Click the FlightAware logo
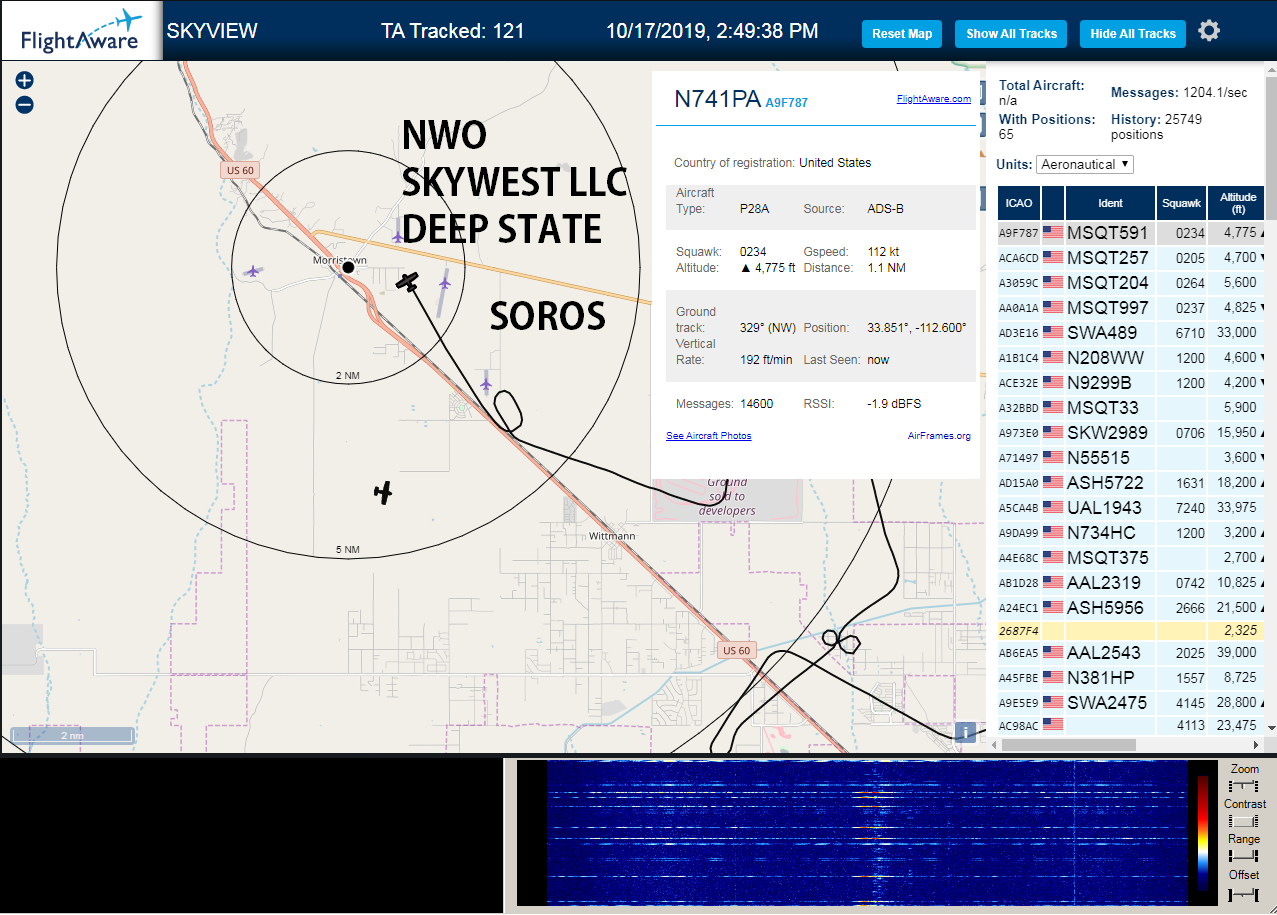Image resolution: width=1277 pixels, height=915 pixels. [x=81, y=31]
